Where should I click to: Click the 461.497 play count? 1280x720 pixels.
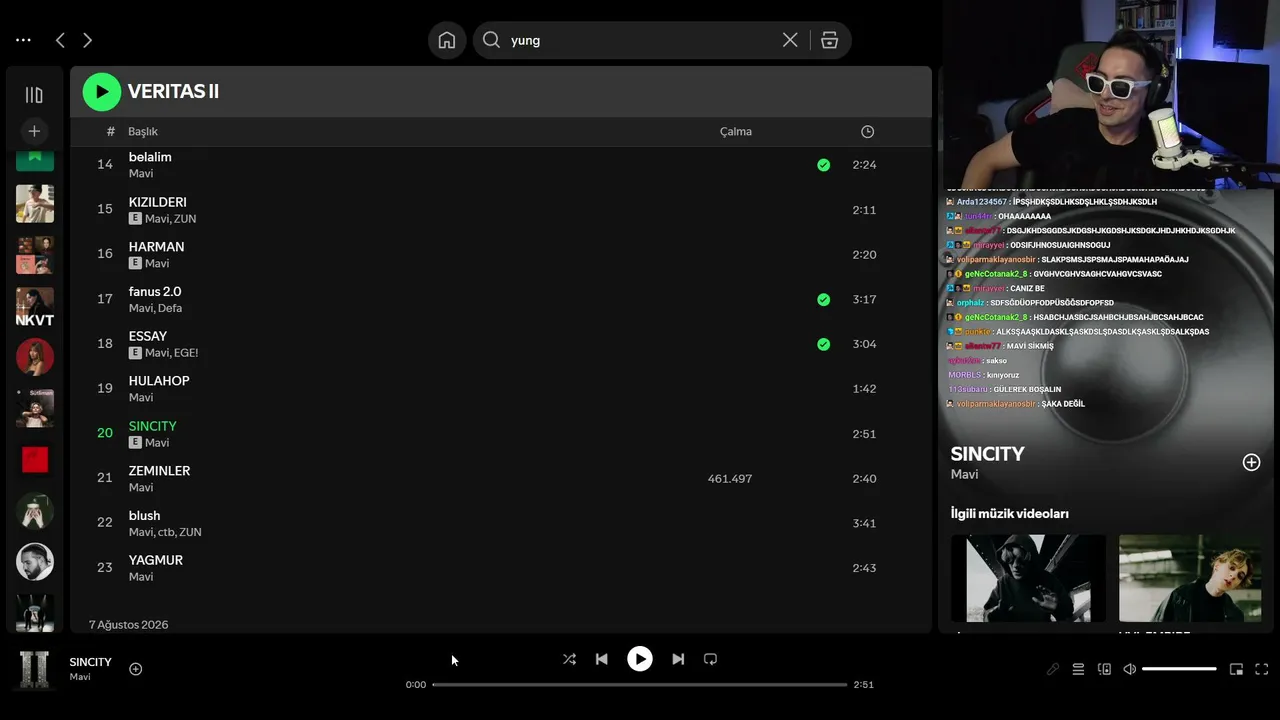point(730,479)
